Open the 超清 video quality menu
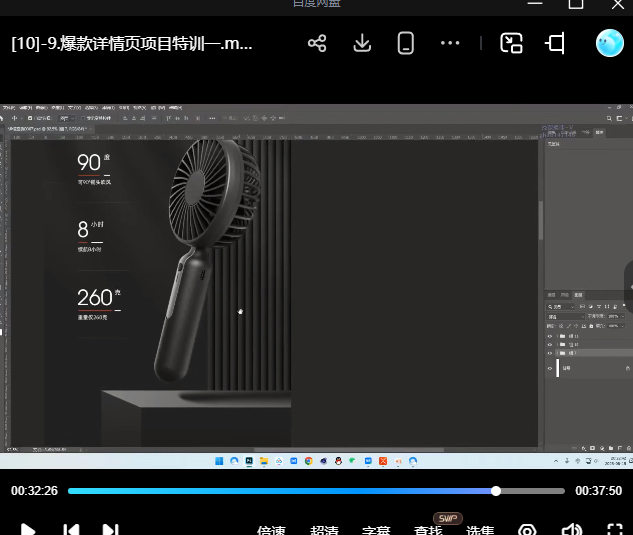 [324, 530]
